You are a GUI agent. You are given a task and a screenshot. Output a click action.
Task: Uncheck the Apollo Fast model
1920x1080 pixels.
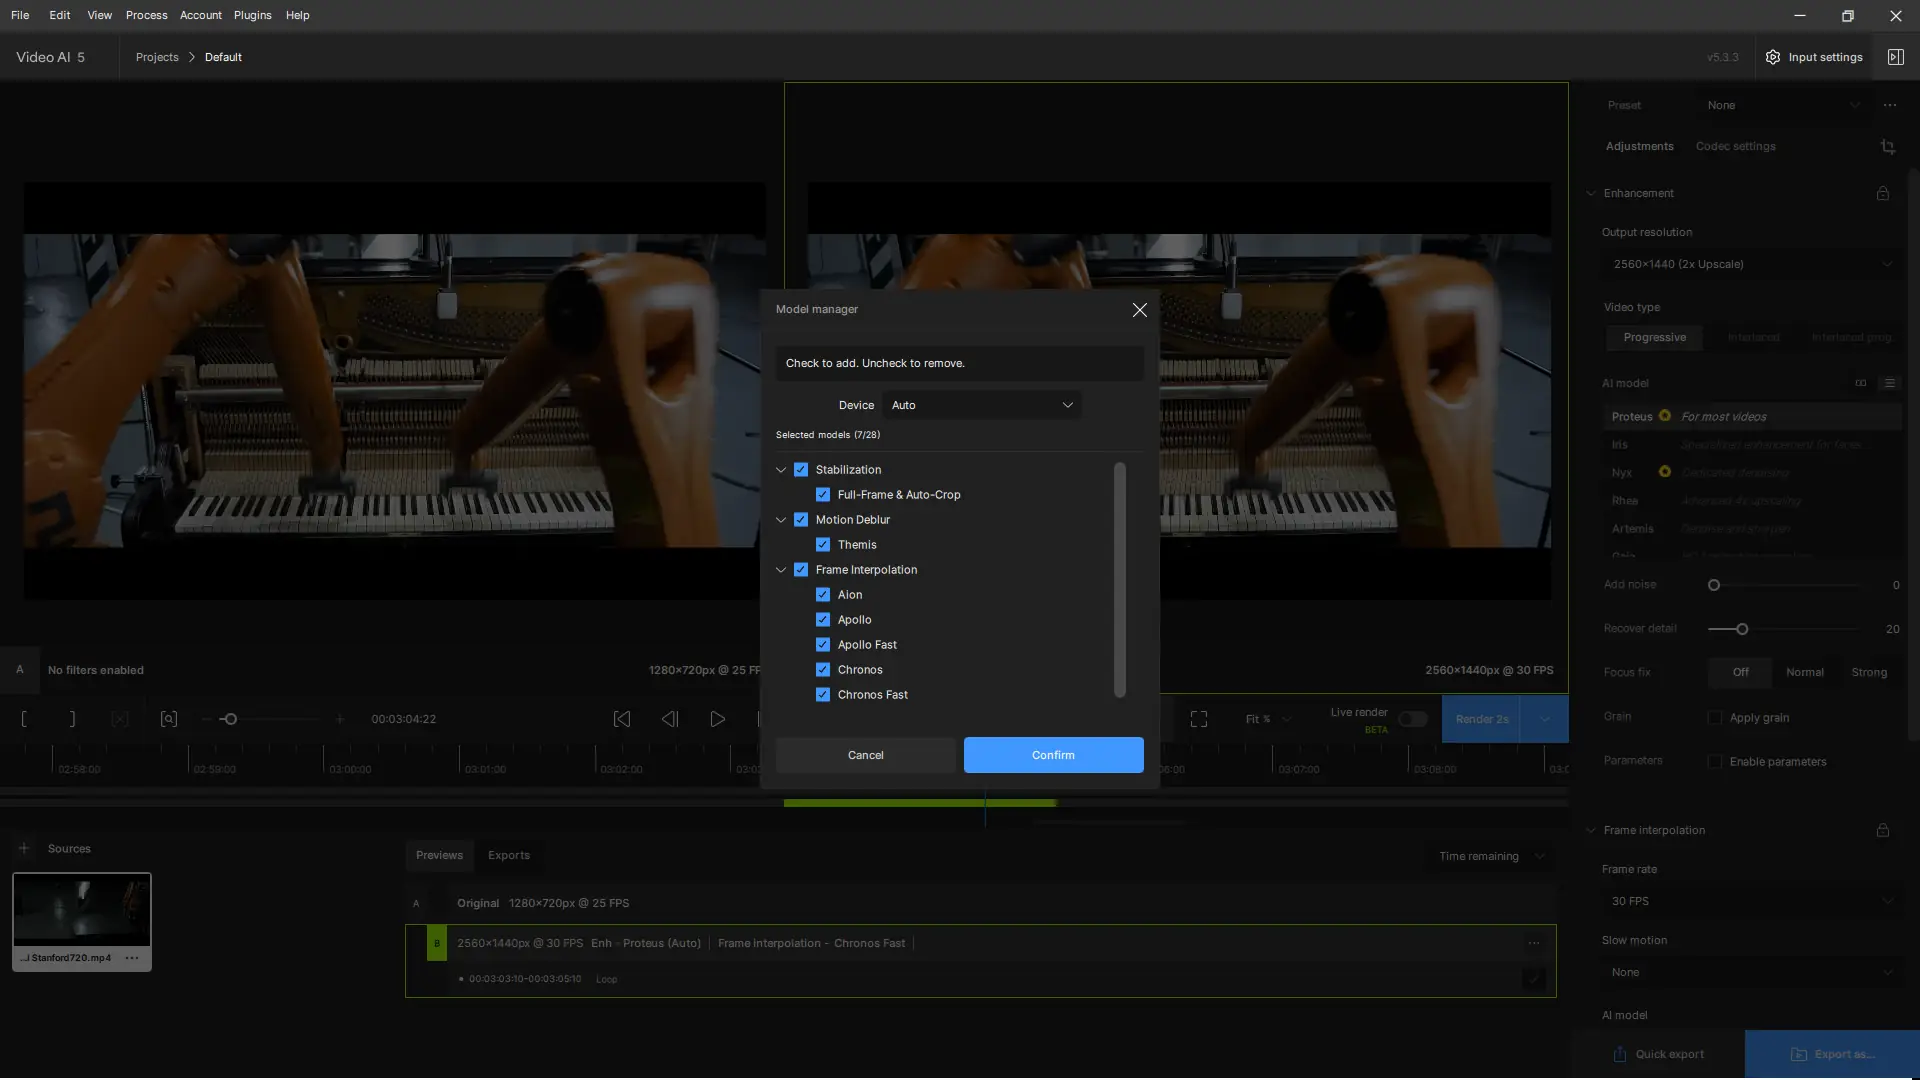click(x=823, y=645)
